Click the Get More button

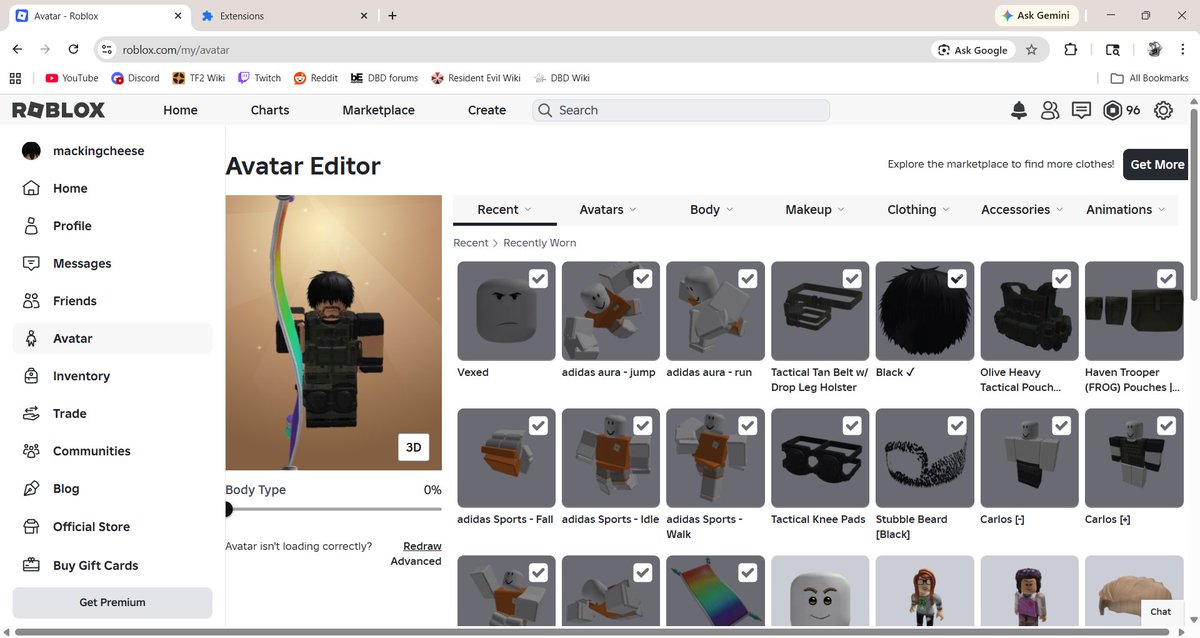(x=1157, y=164)
